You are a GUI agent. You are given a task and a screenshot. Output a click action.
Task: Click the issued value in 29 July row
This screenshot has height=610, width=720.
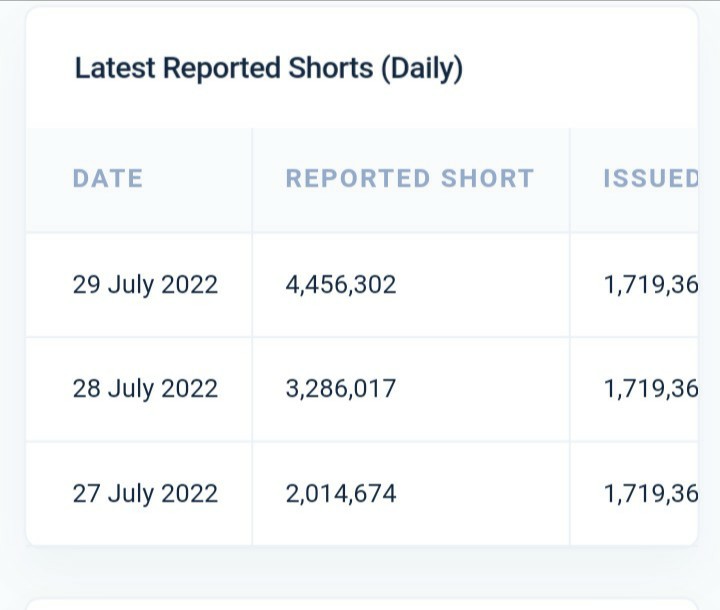[650, 285]
